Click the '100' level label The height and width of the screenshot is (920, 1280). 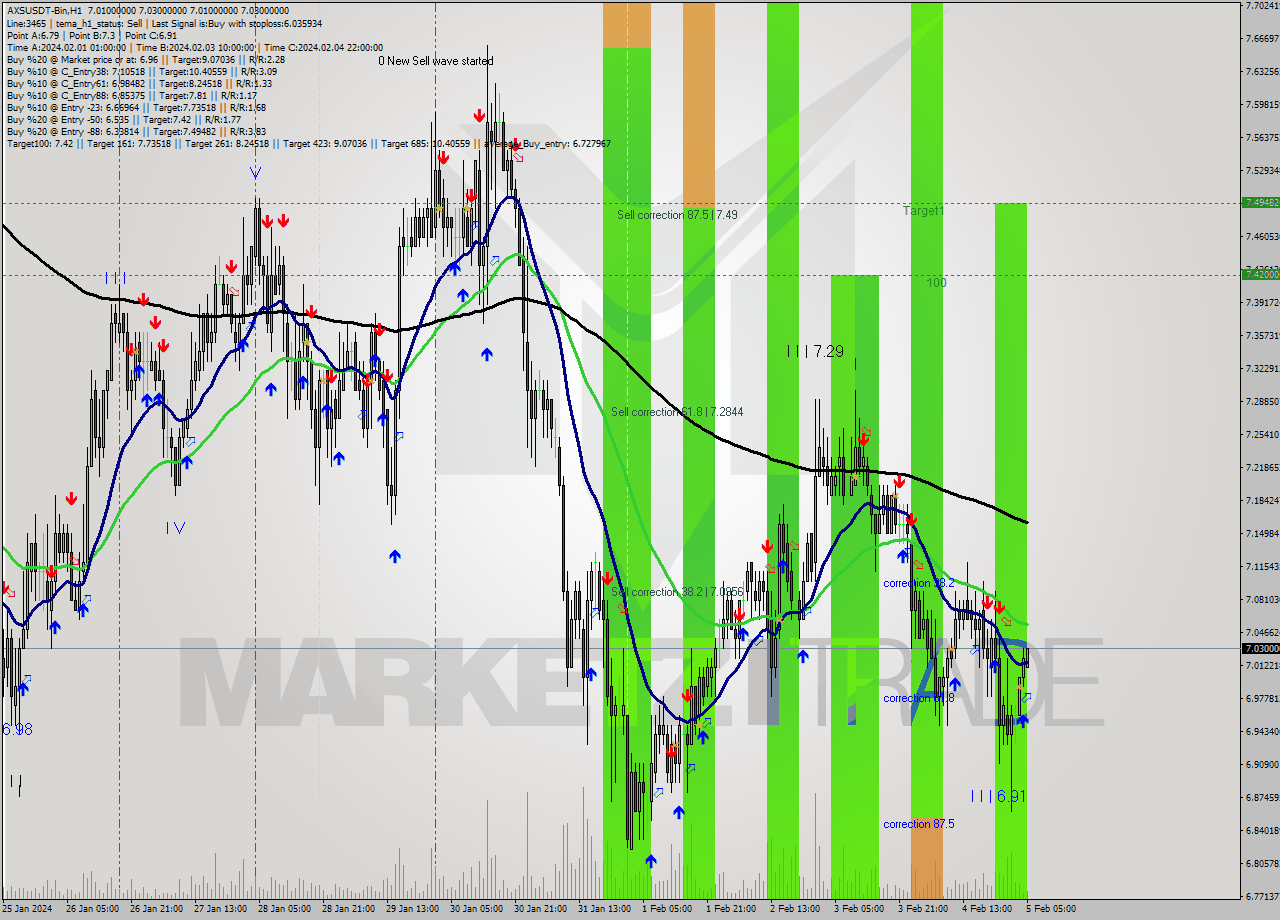[x=936, y=283]
